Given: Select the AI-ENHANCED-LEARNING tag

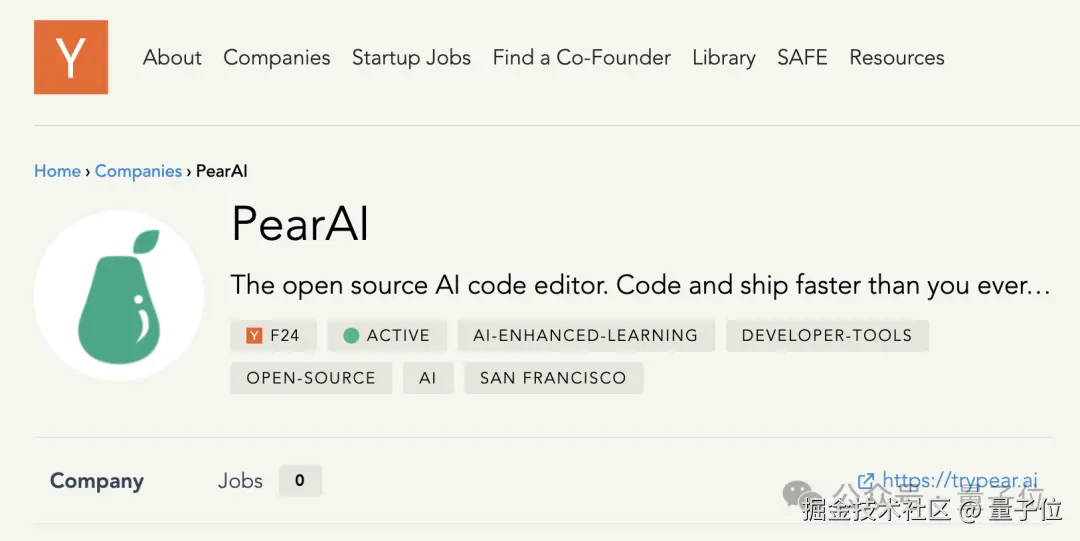Looking at the screenshot, I should 585,336.
